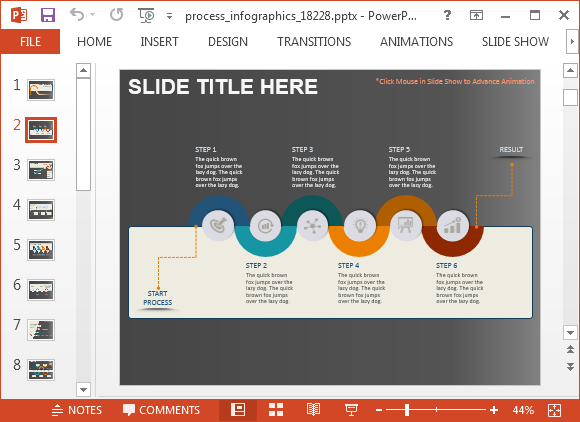Start Slide Show from status bar
This screenshot has height=422, width=580.
click(x=351, y=410)
